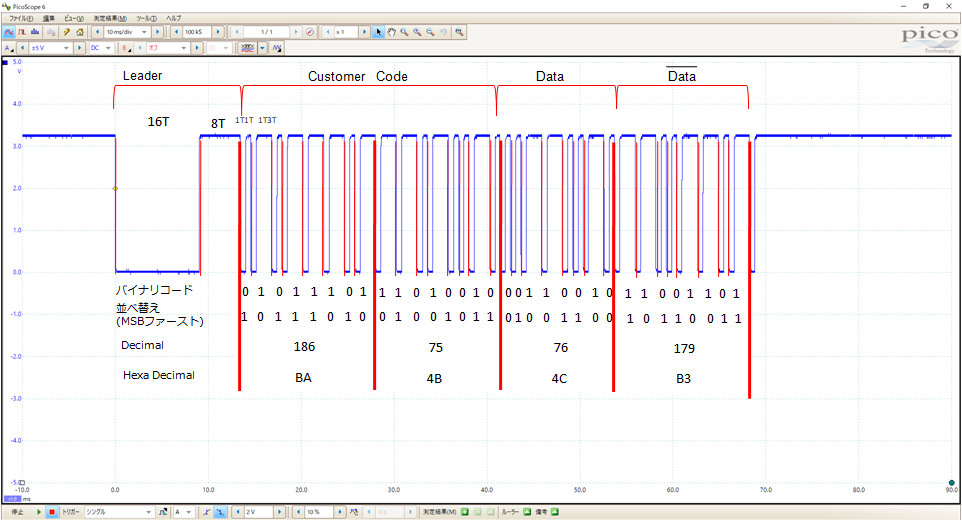Click the math channels waveform icon
962x521 pixels.
click(x=277, y=47)
